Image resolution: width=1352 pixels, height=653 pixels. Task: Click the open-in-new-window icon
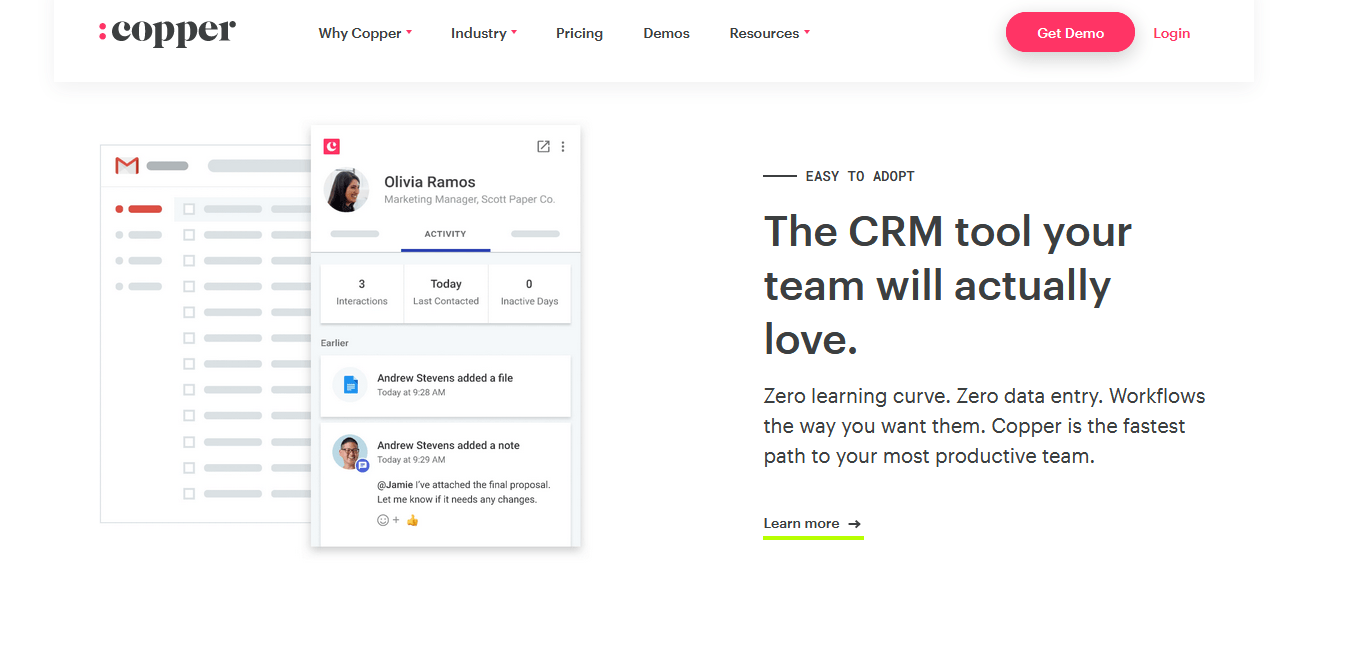coord(543,146)
